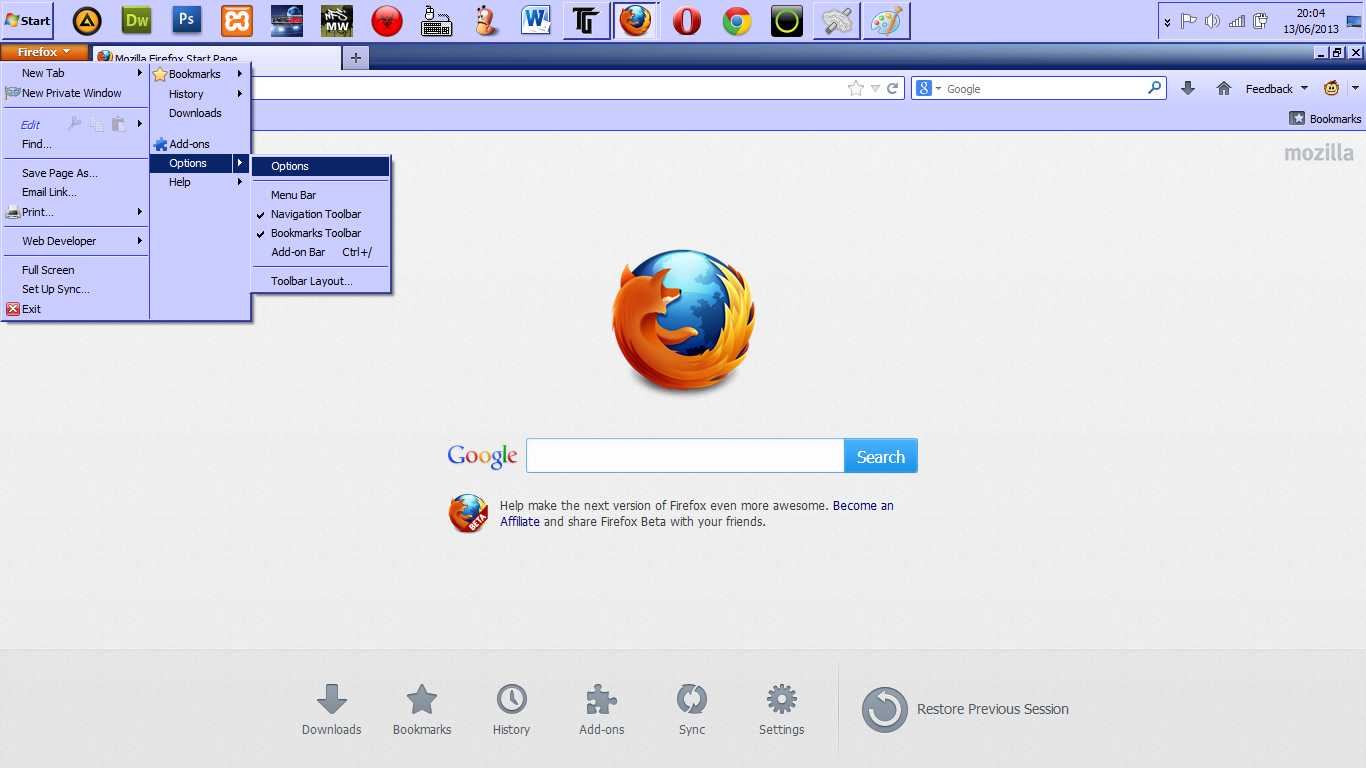1366x768 pixels.
Task: Open the dropdown arrow beside monkey icon
Action: 1355,88
